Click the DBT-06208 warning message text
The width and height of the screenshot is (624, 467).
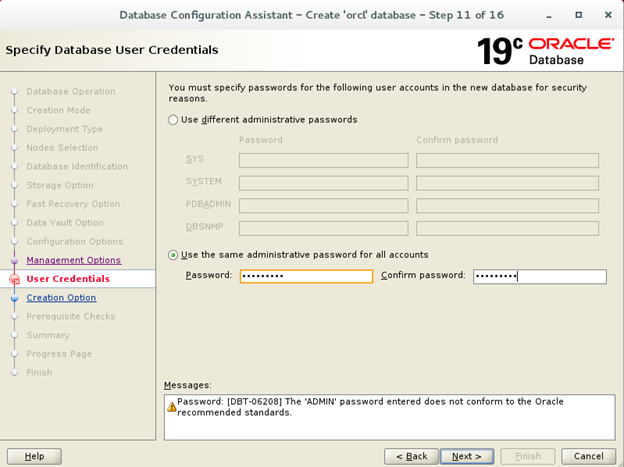[x=370, y=407]
